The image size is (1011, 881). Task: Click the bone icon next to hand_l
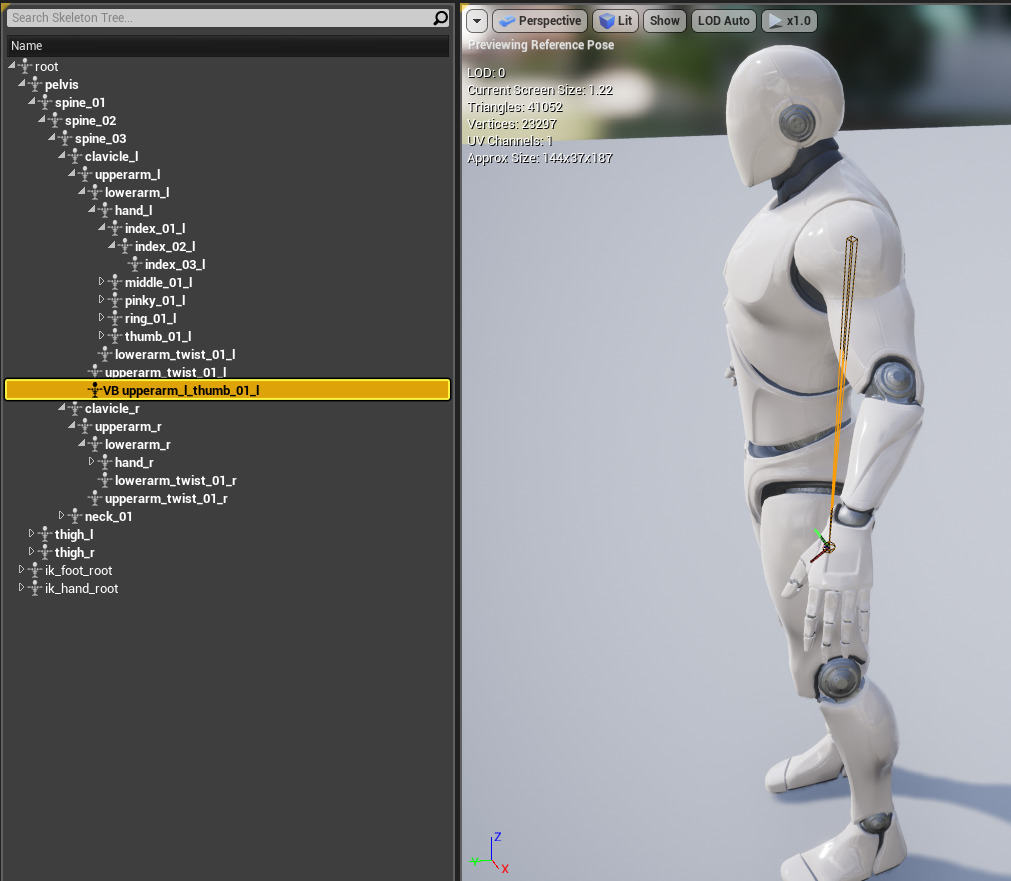click(105, 211)
